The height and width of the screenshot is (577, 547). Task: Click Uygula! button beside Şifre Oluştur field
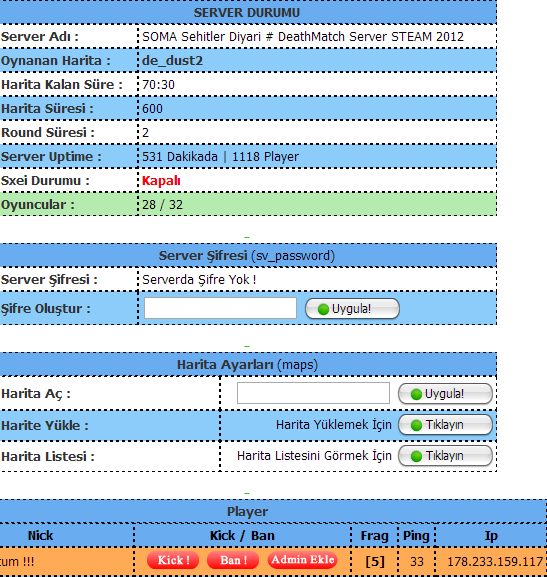tap(352, 309)
